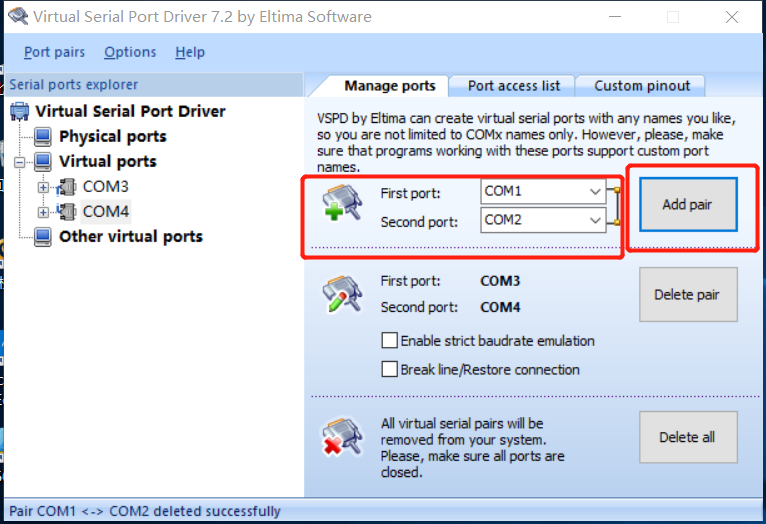Click the COM3 serial connector icon
Screen dimensions: 766x524
66,187
